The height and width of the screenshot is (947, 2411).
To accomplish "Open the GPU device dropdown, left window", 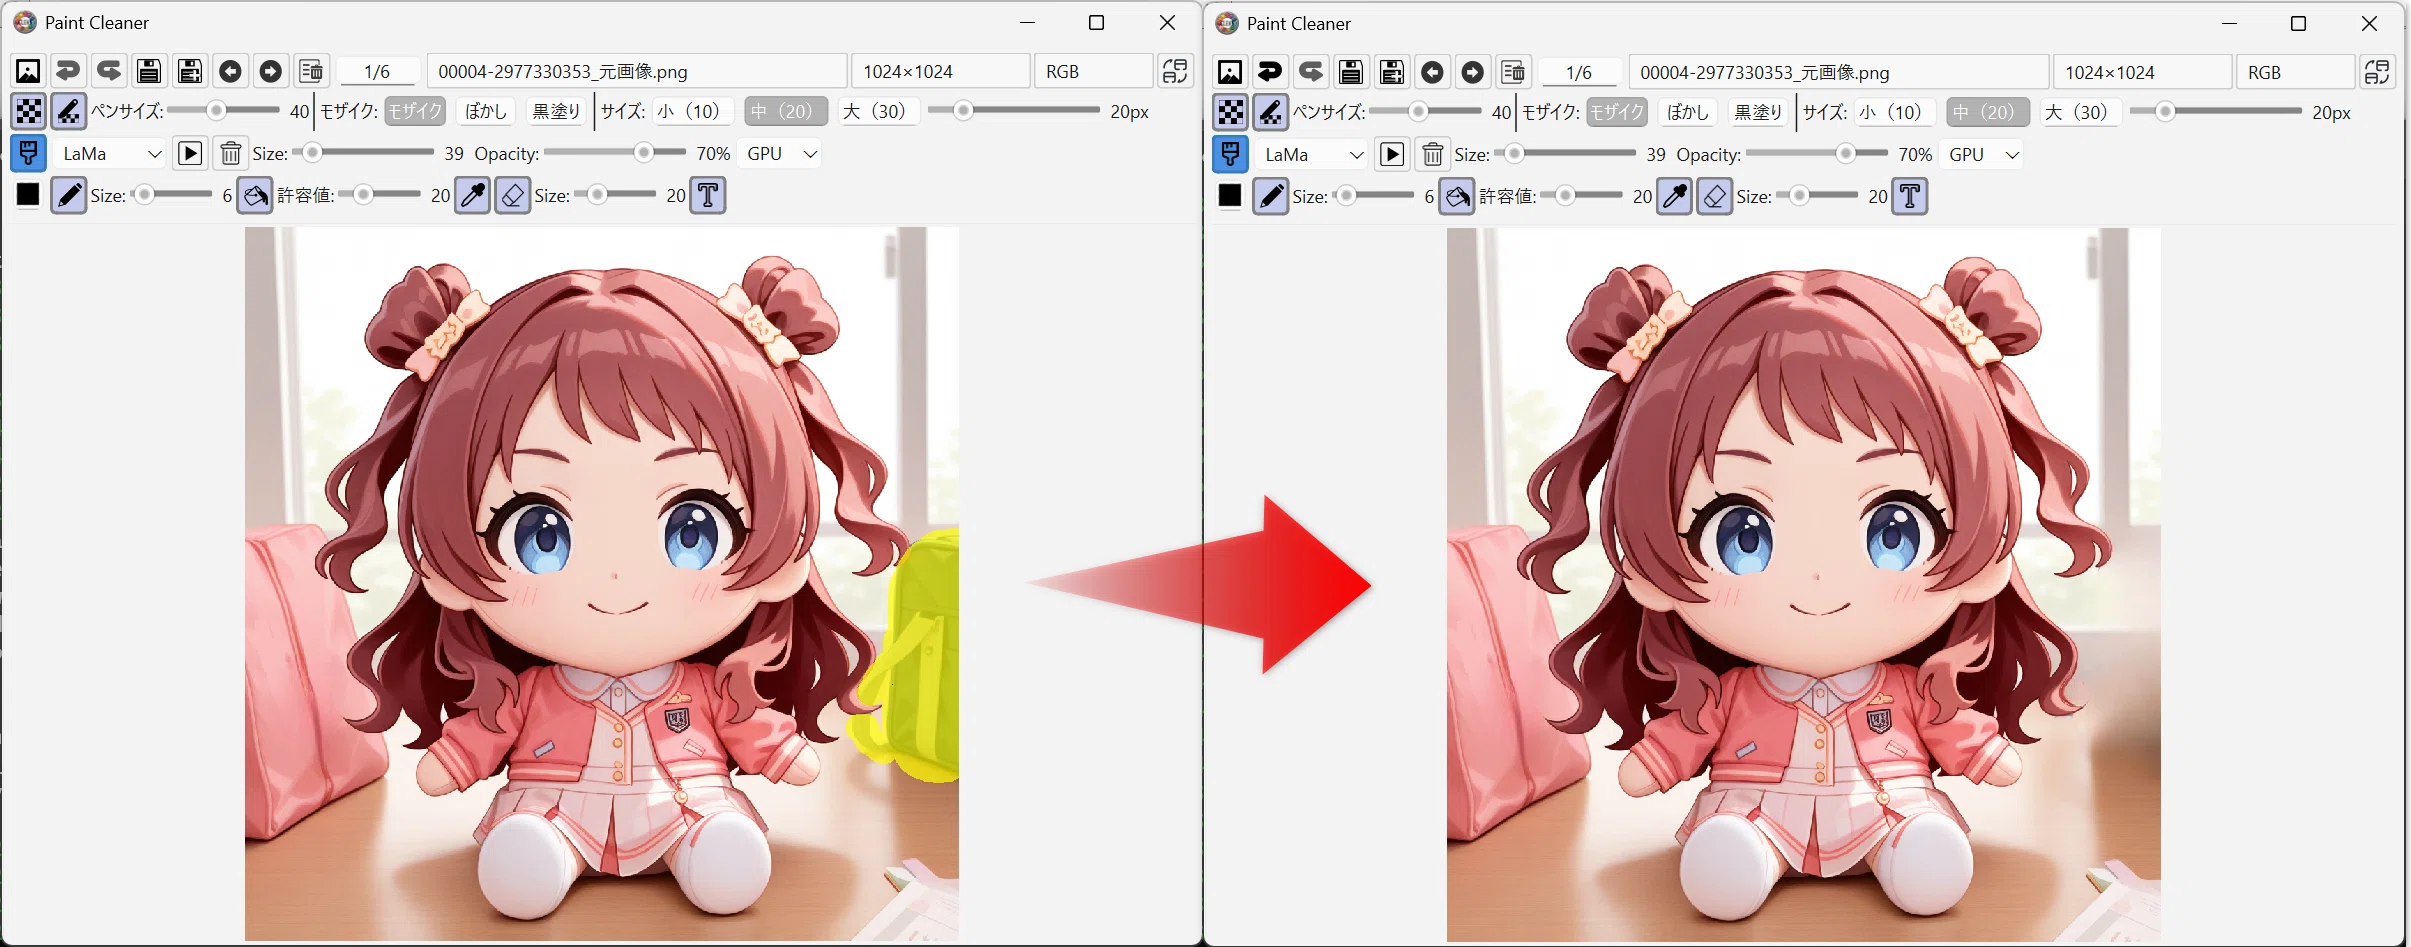I will 782,153.
